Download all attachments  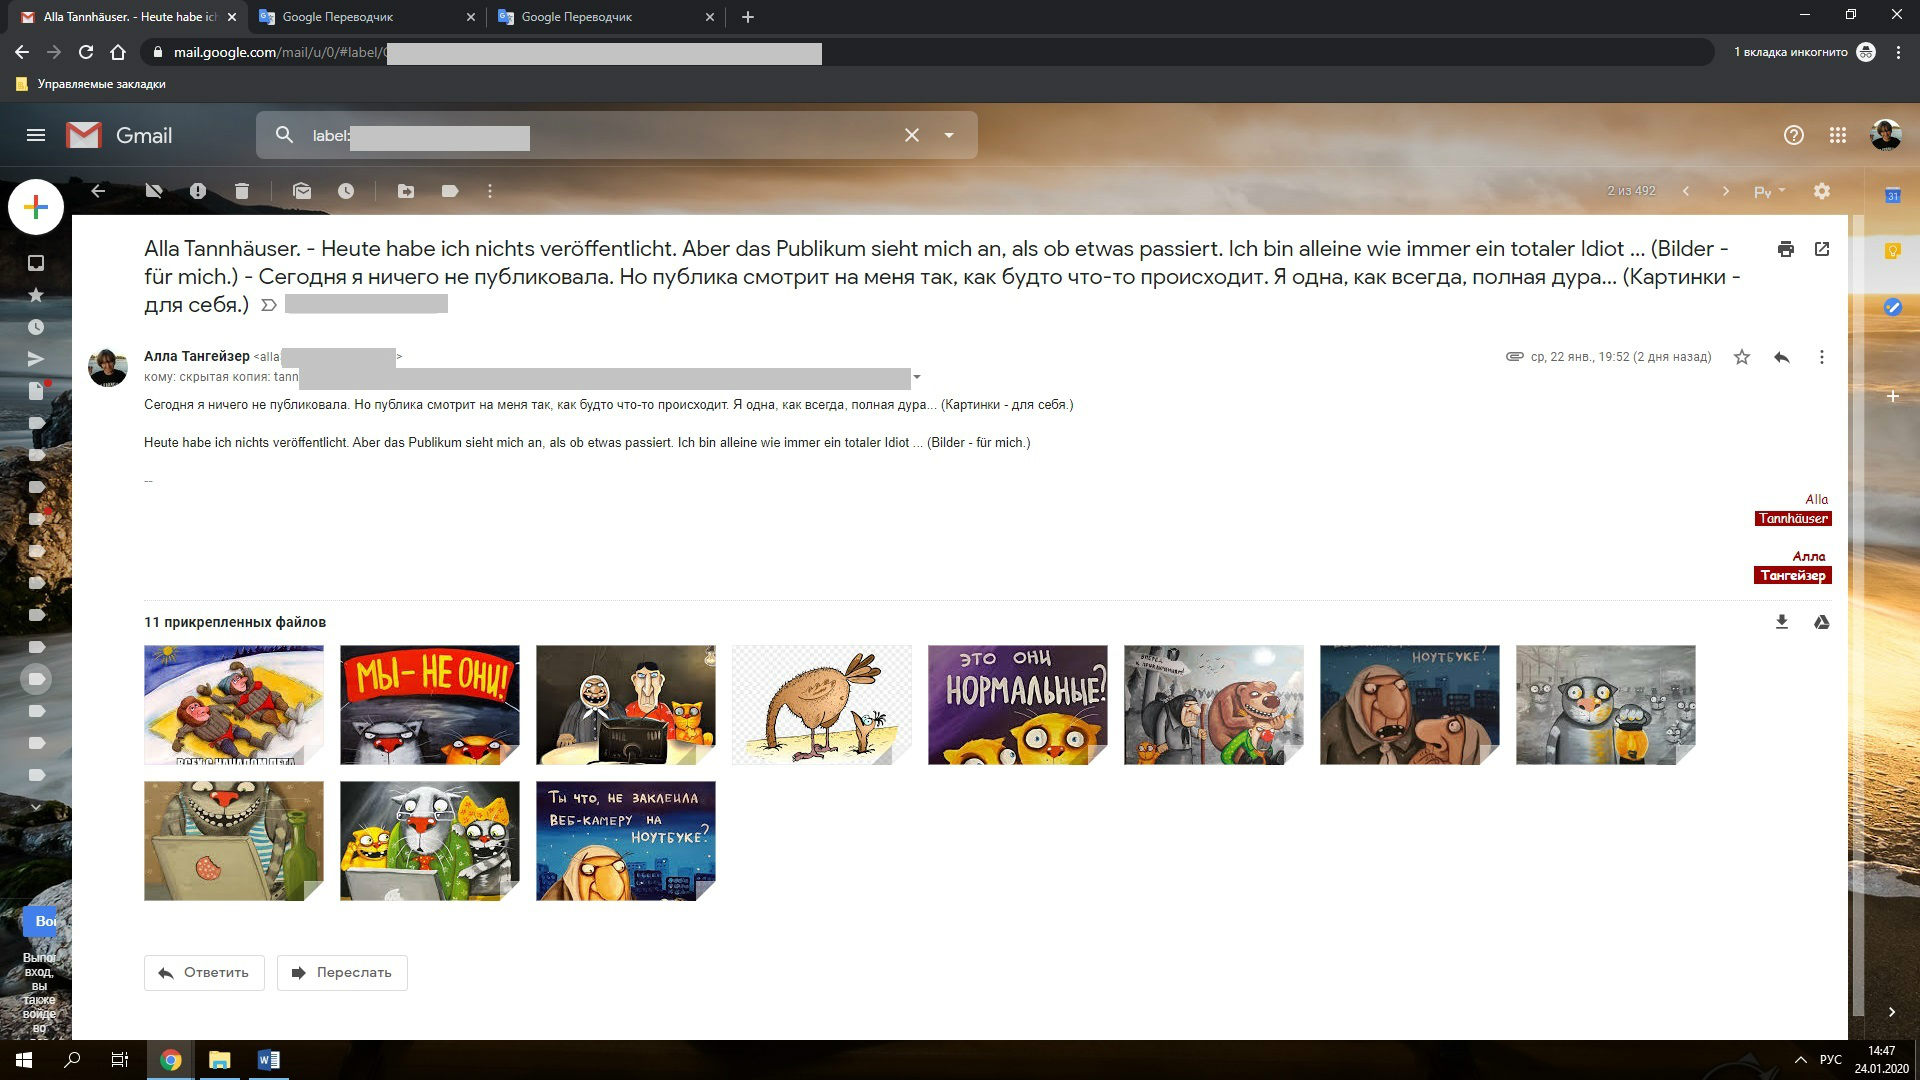pos(1781,622)
